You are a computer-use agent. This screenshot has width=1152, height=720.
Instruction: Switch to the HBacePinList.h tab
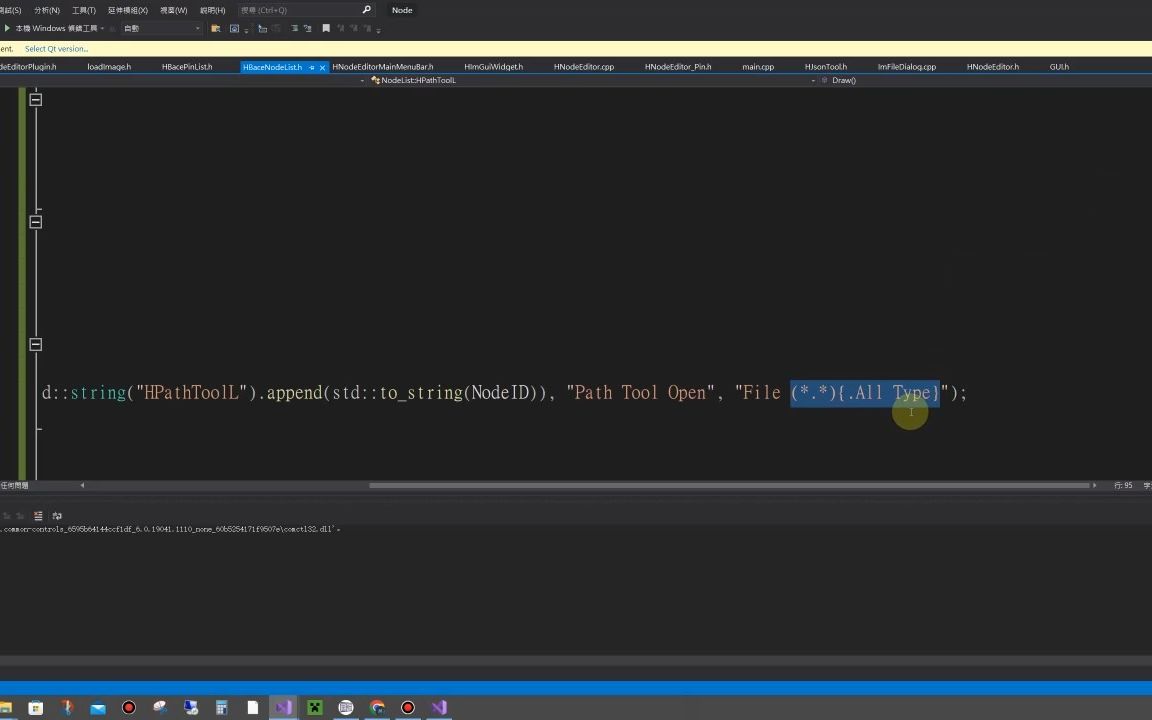(x=187, y=67)
